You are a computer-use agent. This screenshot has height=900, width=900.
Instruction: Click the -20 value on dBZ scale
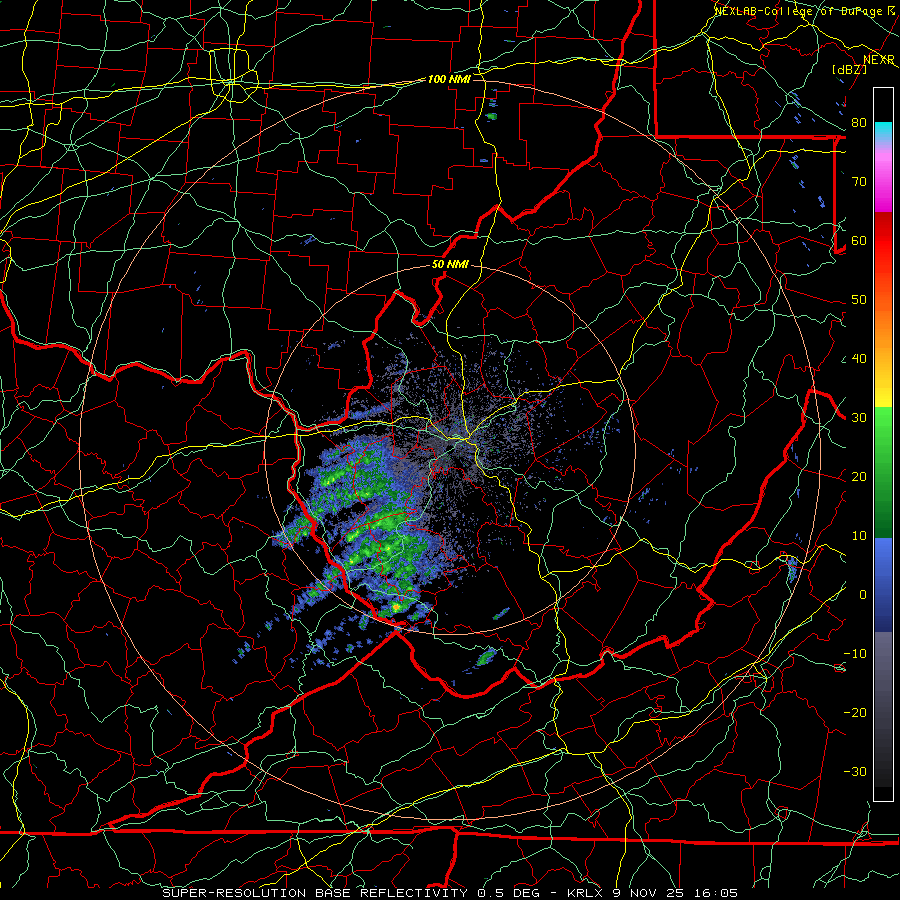click(855, 713)
